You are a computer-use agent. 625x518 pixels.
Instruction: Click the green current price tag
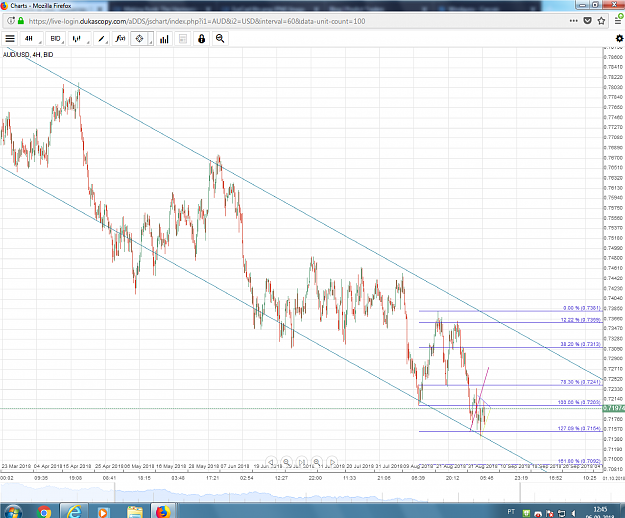pos(613,408)
